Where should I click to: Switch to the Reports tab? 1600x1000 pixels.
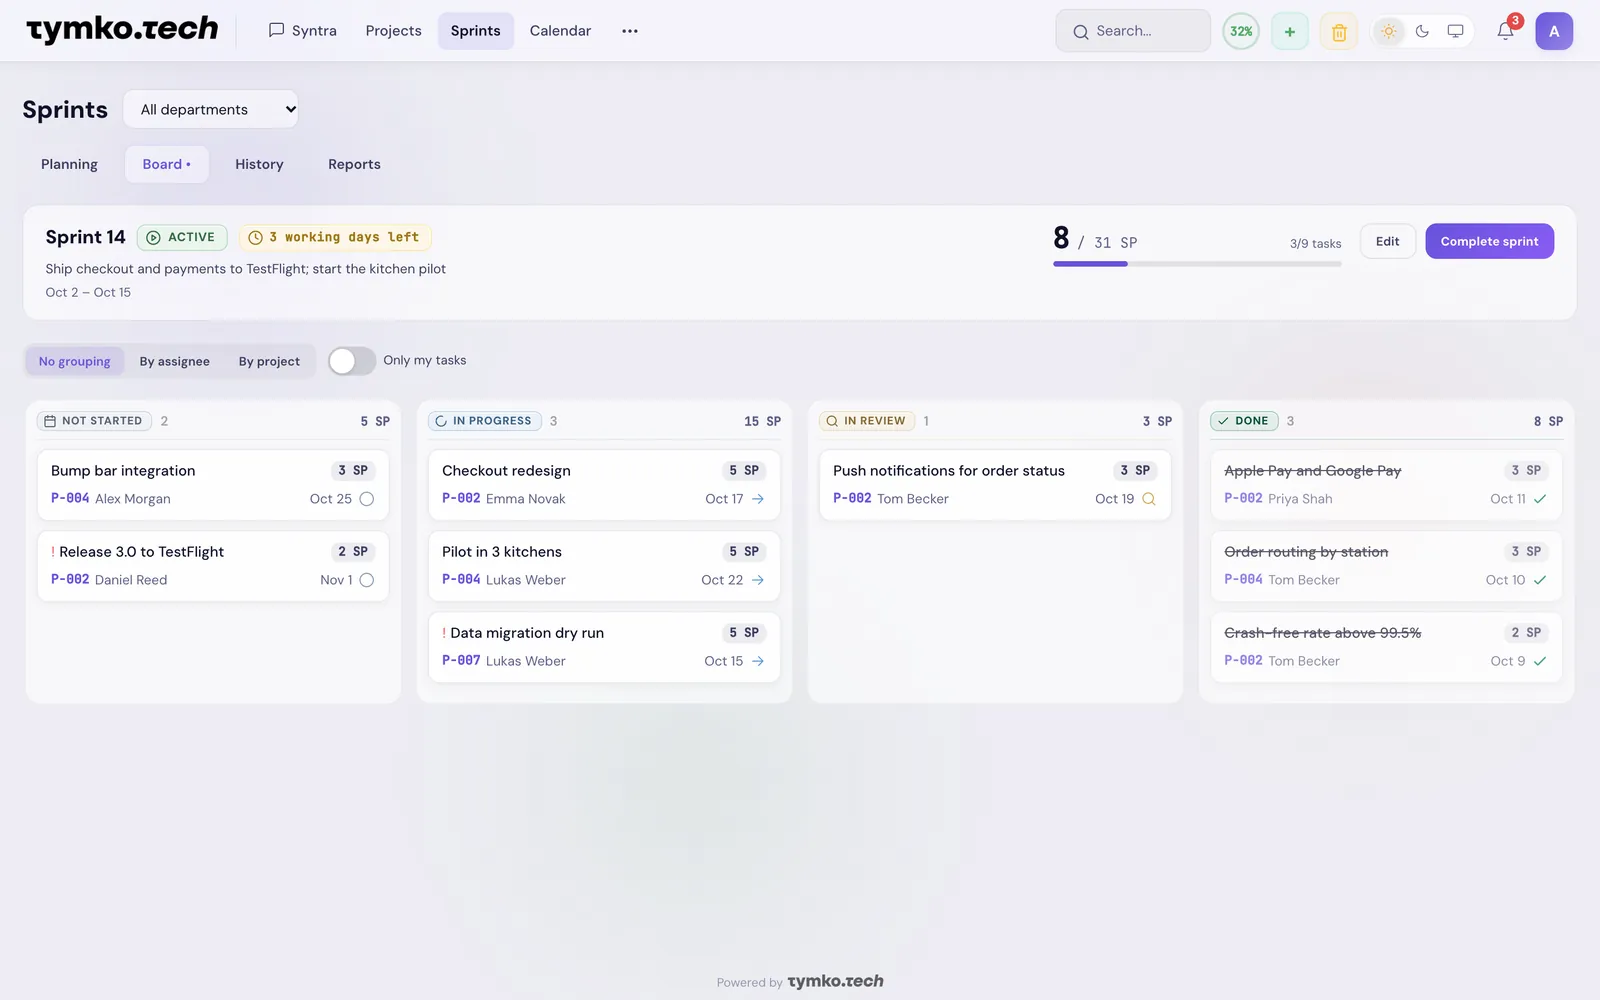[x=354, y=164]
